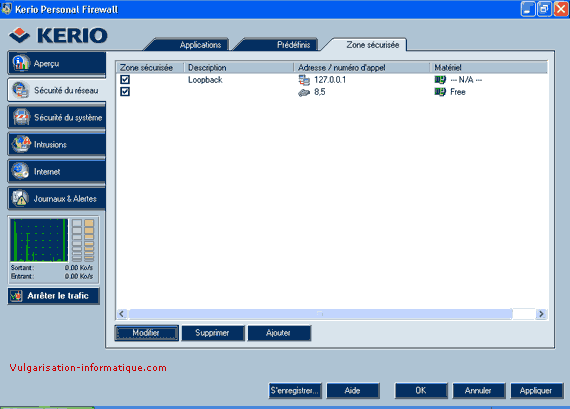
Task: Click the Kerio title bar application icon
Action: pos(7,9)
